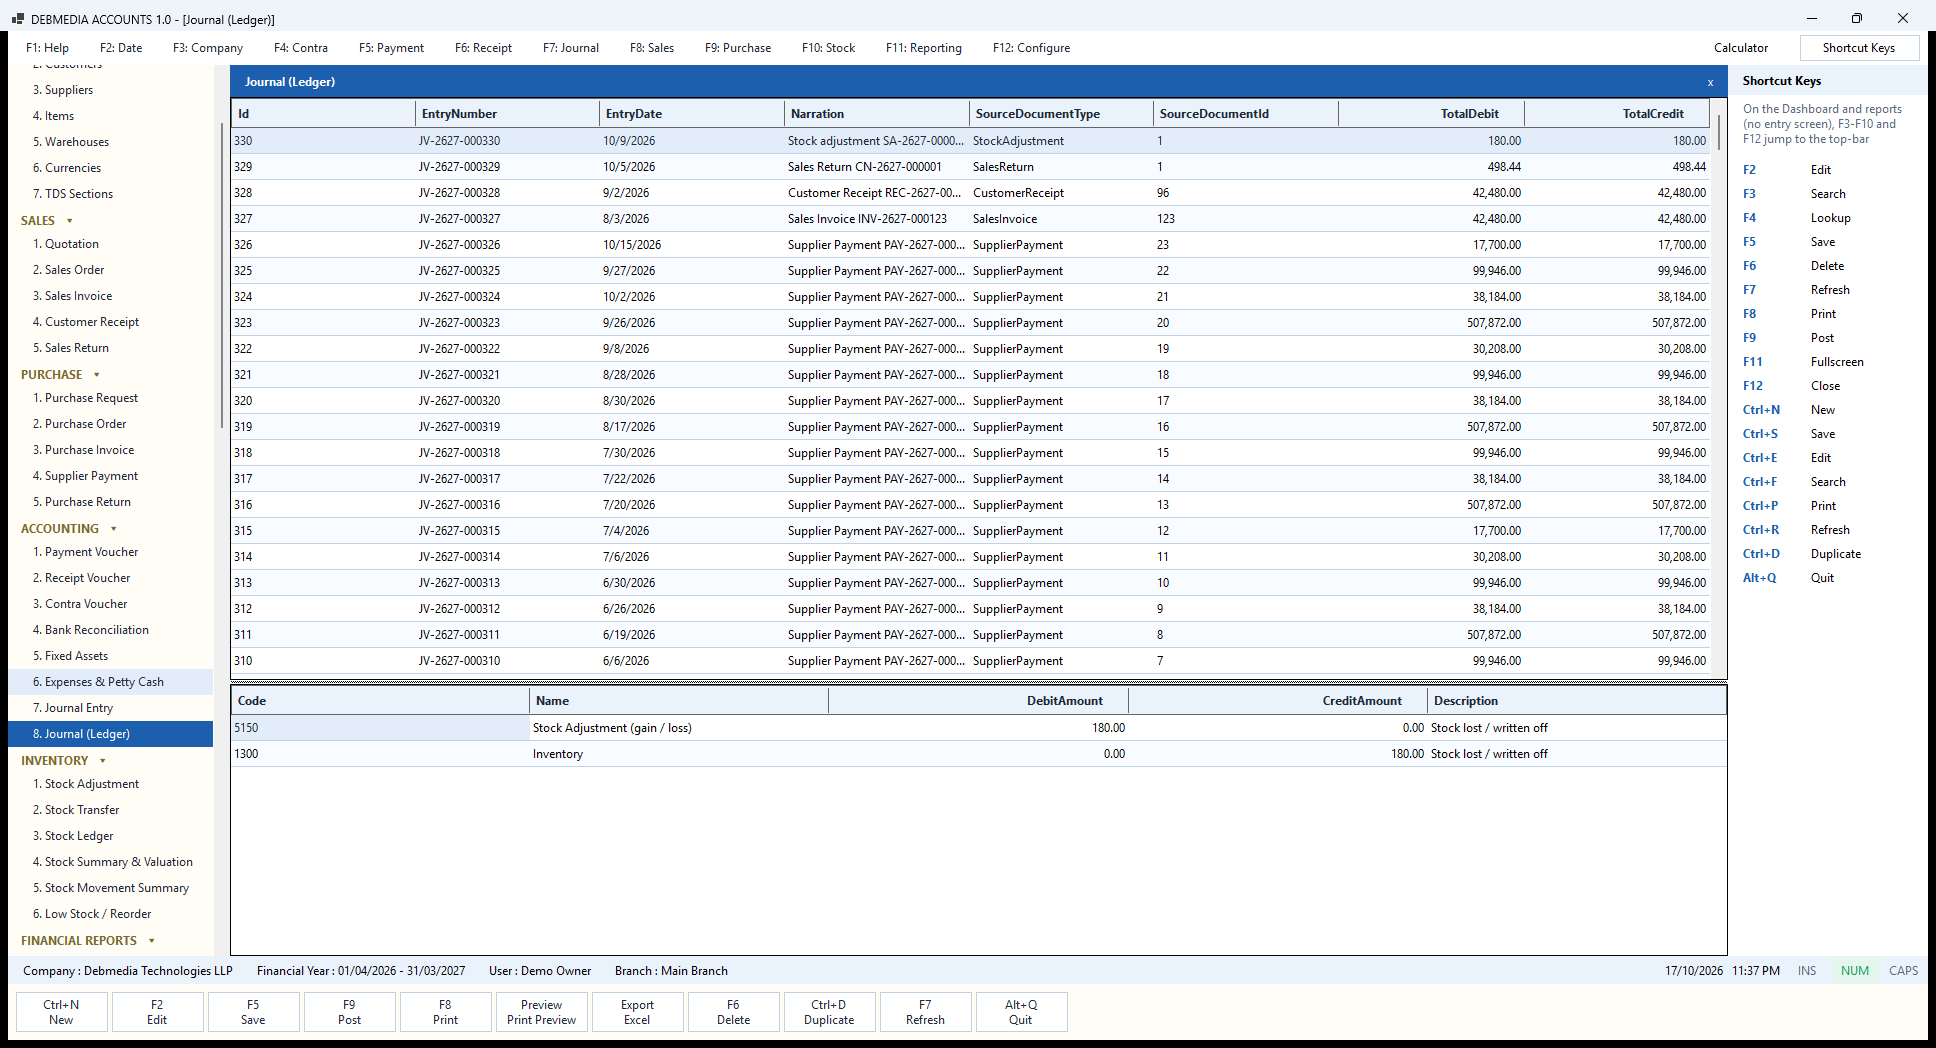The width and height of the screenshot is (1936, 1048).
Task: Select journal entry JV-2627-000329 row
Action: click(x=970, y=167)
